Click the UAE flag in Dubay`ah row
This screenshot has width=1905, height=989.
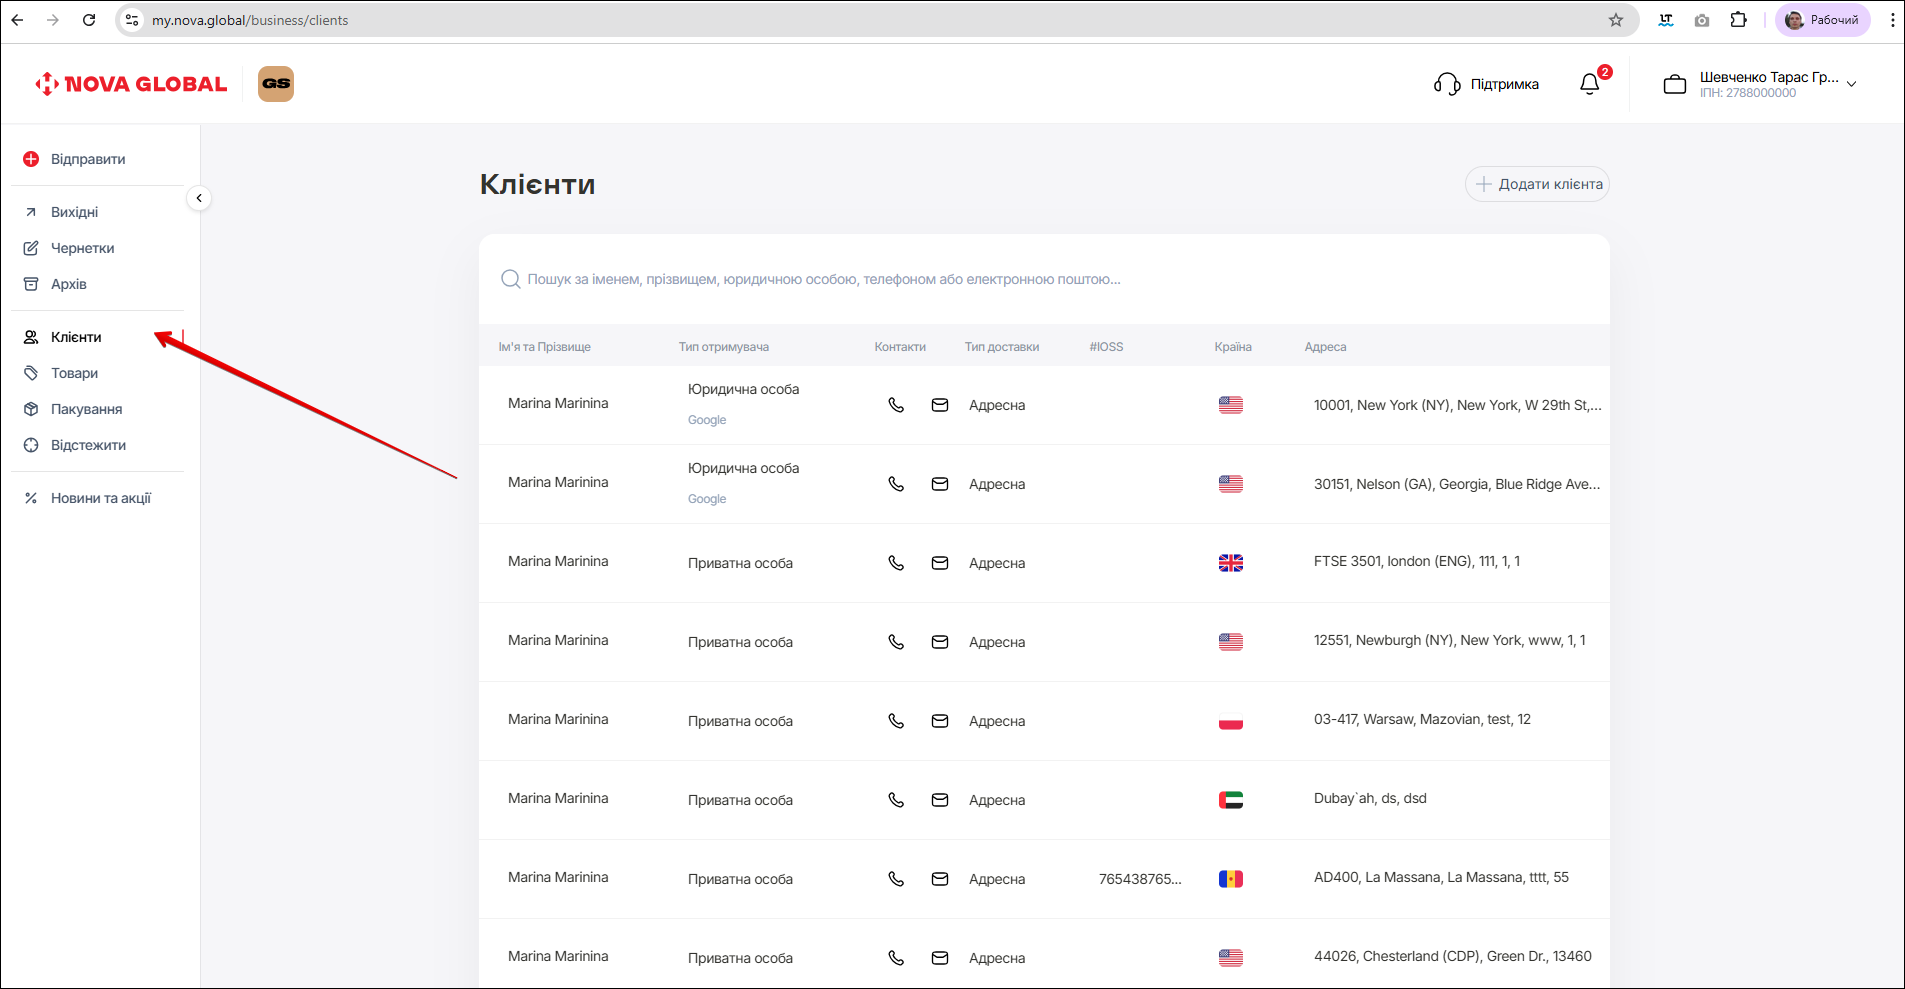[1231, 800]
